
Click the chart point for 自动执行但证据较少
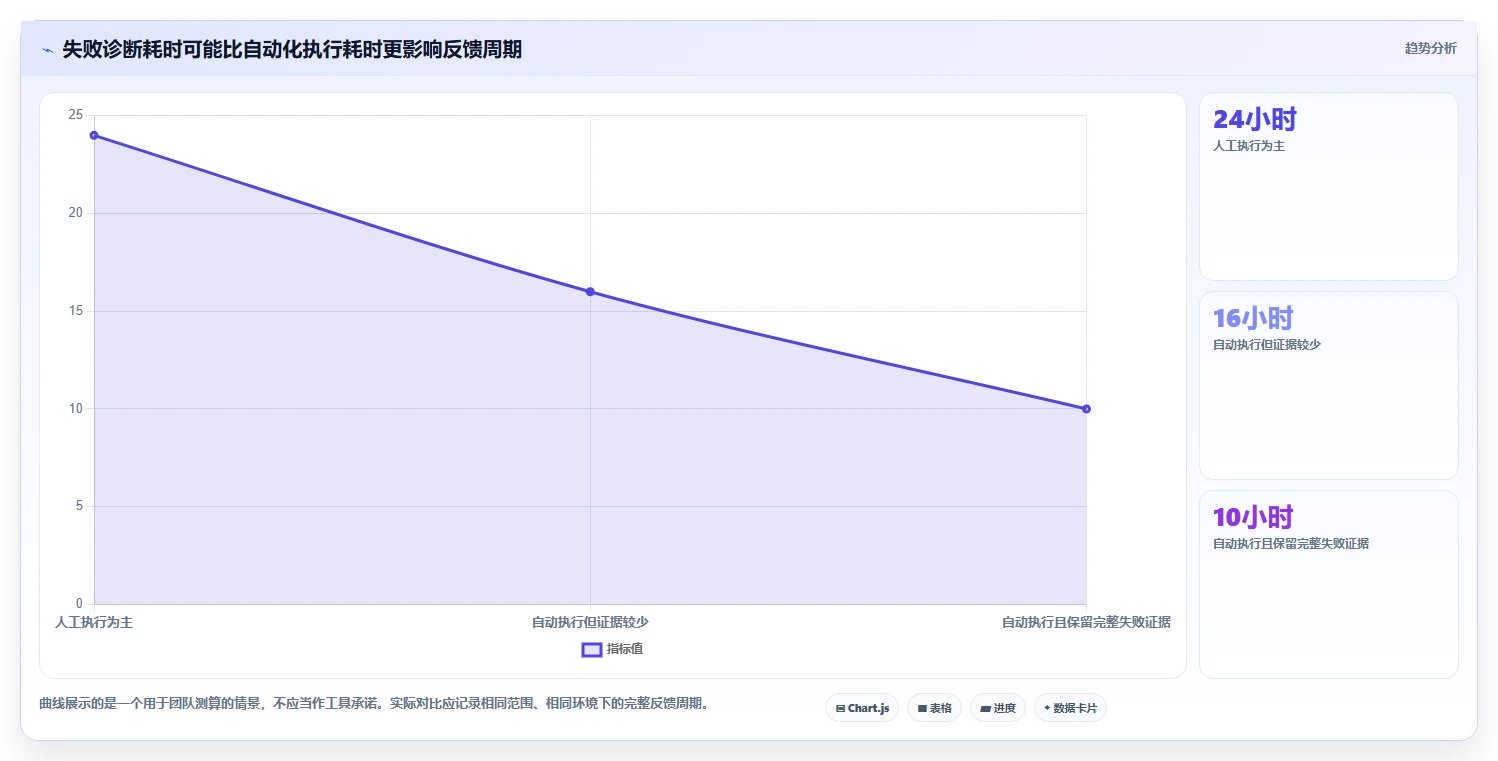click(x=590, y=292)
